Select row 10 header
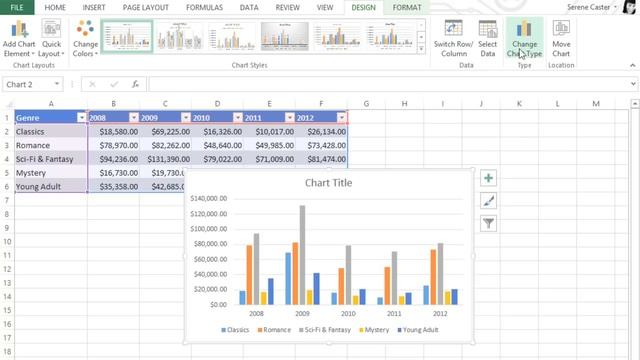This screenshot has height=360, width=640. (x=7, y=242)
